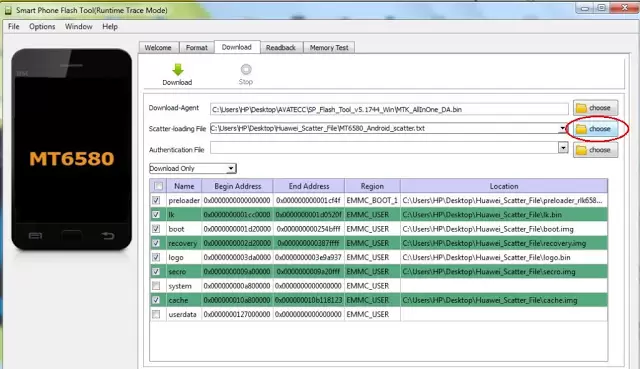Open the Options menu

(x=42, y=27)
